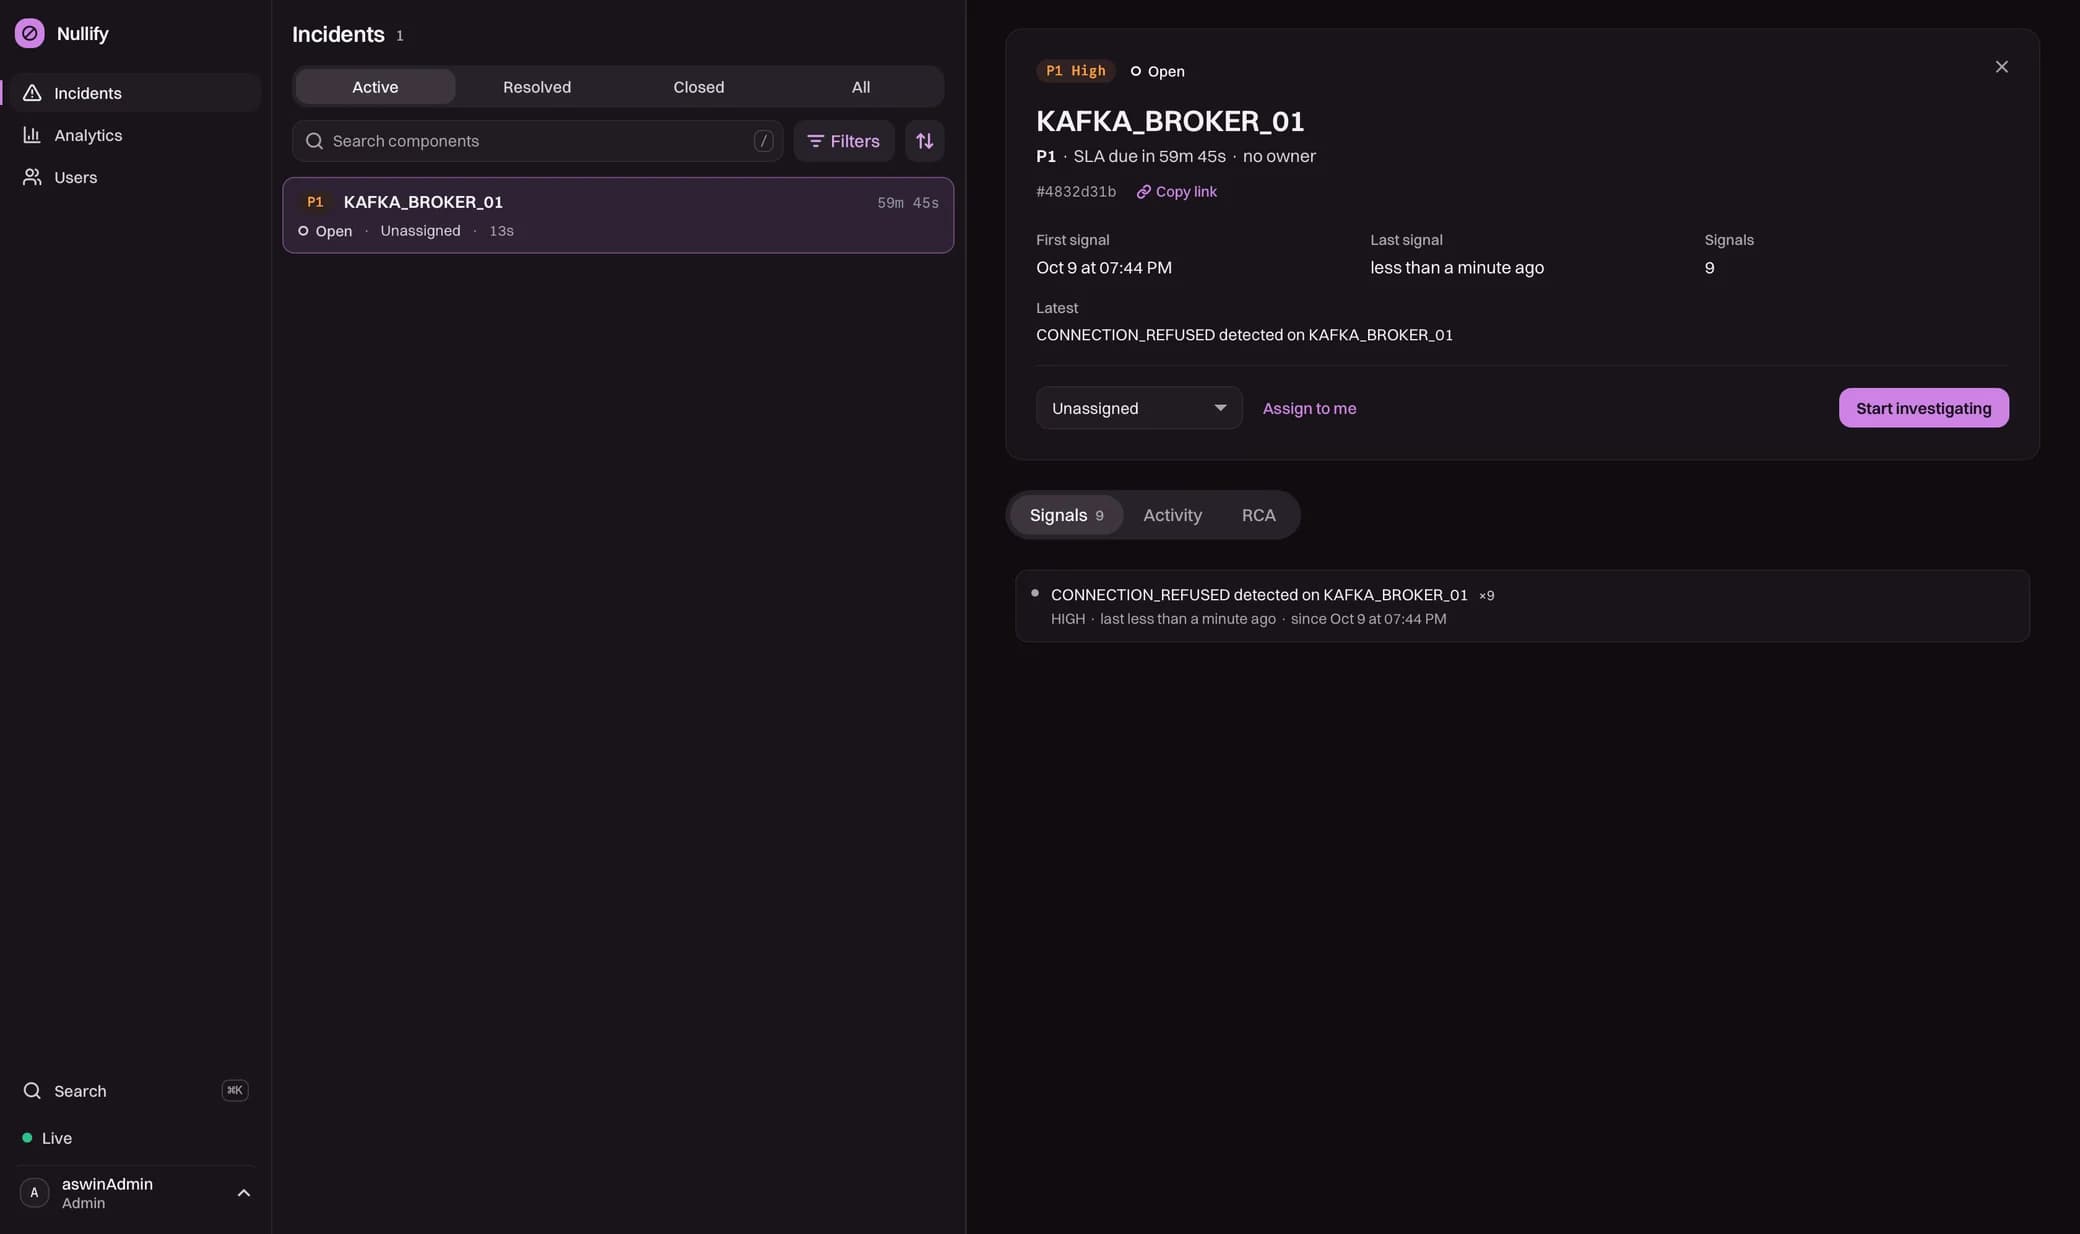The height and width of the screenshot is (1234, 2080).
Task: Click the KAFKA_BROKER_01 detail heading
Action: tap(1170, 121)
